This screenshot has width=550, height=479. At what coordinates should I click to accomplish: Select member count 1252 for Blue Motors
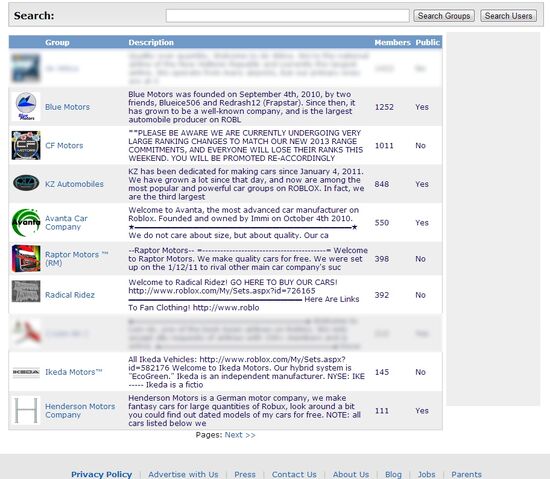[x=384, y=107]
